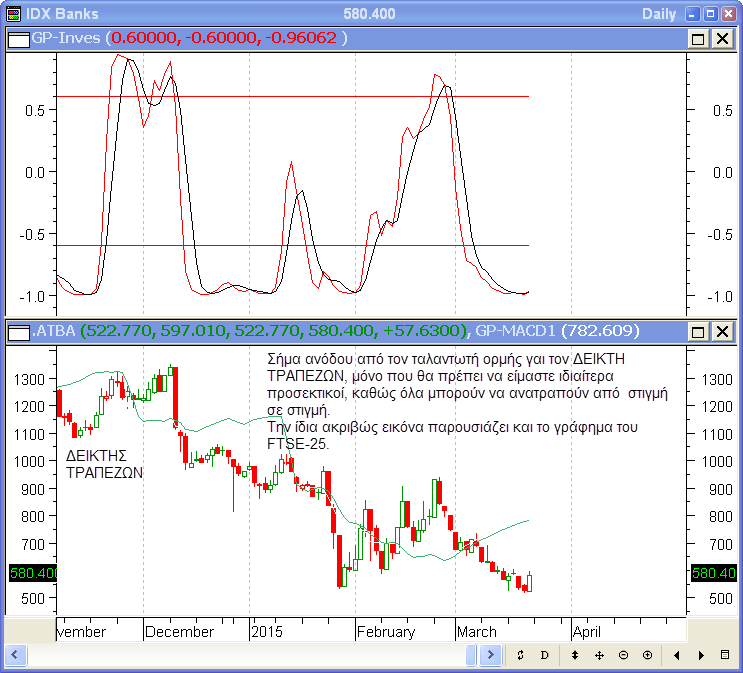Image resolution: width=743 pixels, height=673 pixels.
Task: Click the 'ΔΕΙΚΤΗΣ ΤΡΑΠΕΖΩΝ' chart label
Action: point(104,464)
